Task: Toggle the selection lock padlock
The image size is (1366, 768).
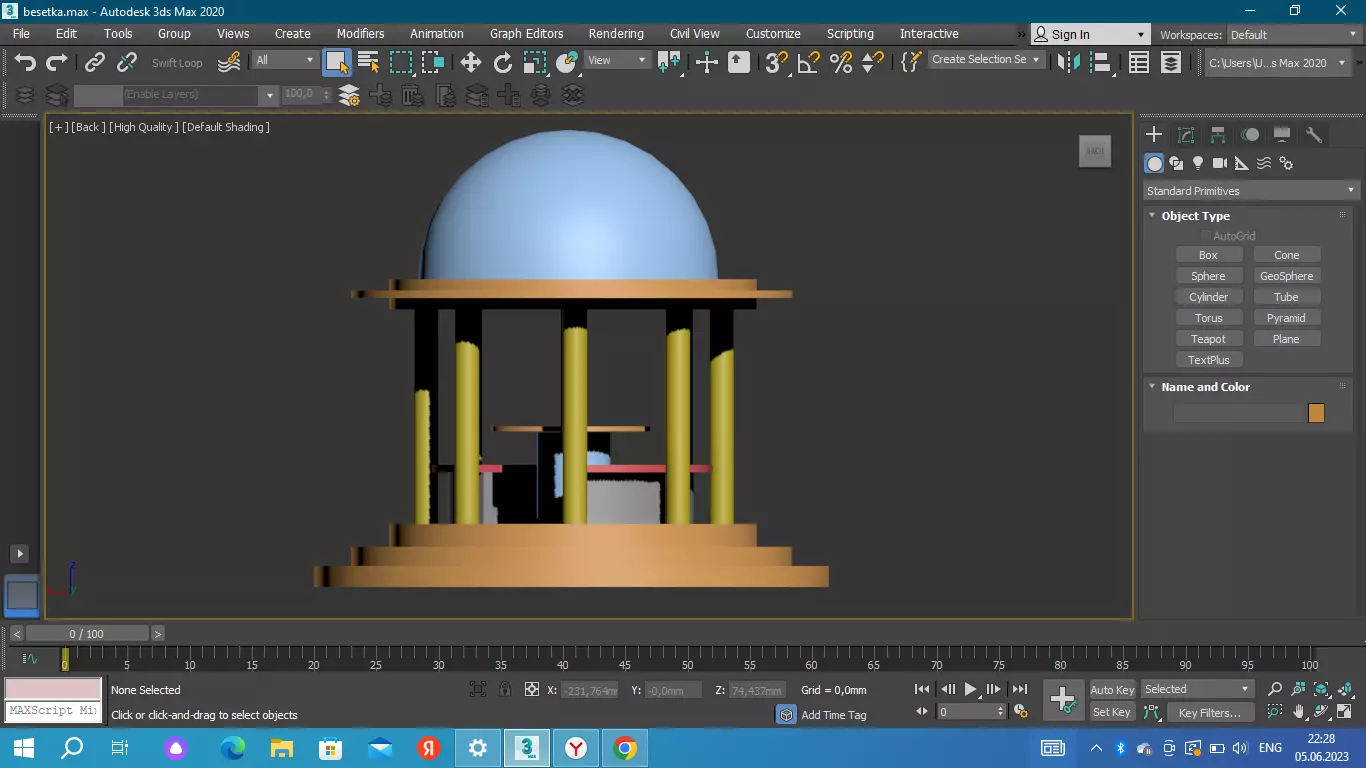Action: coord(505,689)
